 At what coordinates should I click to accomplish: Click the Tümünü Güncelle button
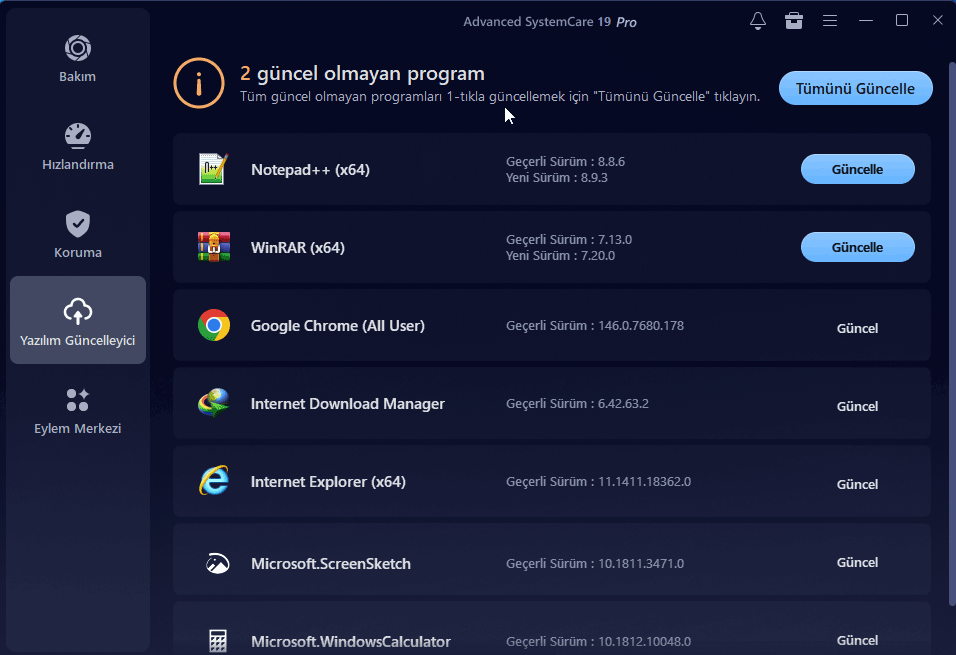pyautogui.click(x=855, y=88)
